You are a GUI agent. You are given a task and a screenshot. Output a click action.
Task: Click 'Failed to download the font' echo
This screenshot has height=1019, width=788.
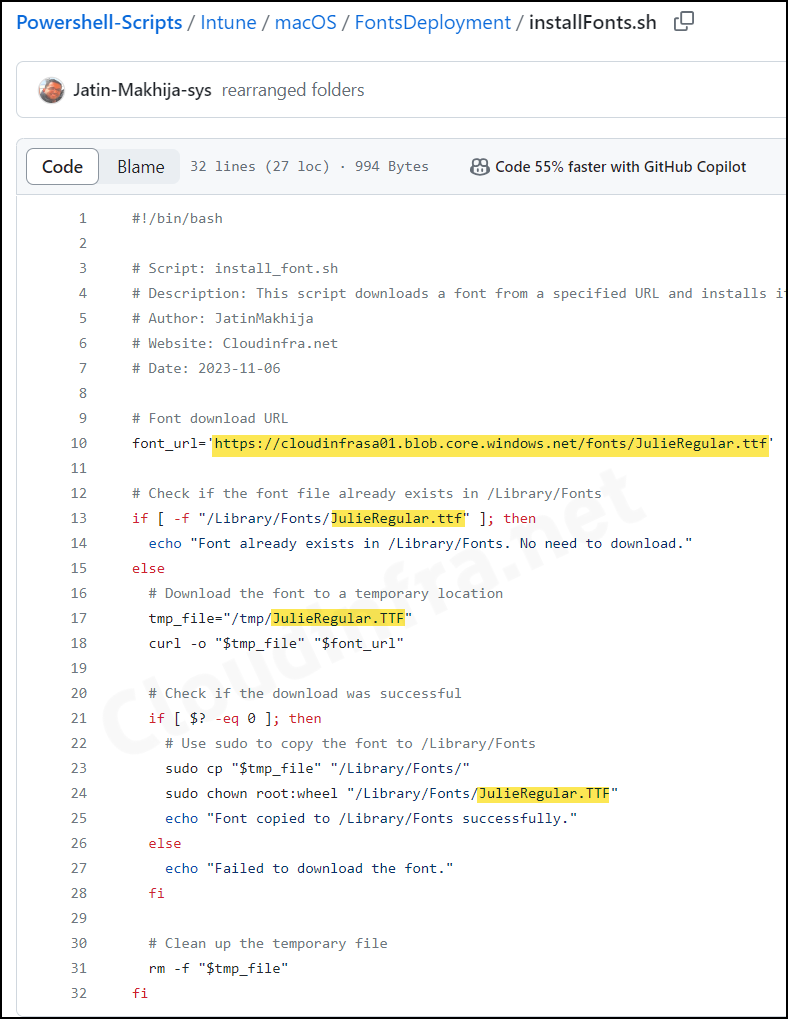pyautogui.click(x=309, y=868)
